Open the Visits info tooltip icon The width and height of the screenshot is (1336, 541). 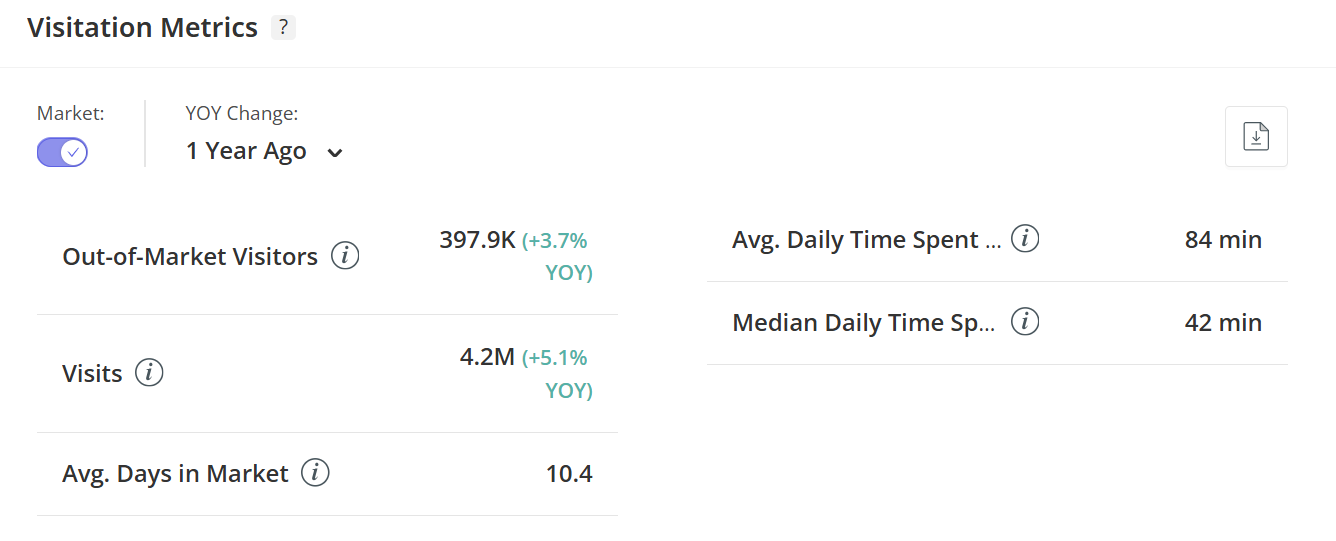149,374
